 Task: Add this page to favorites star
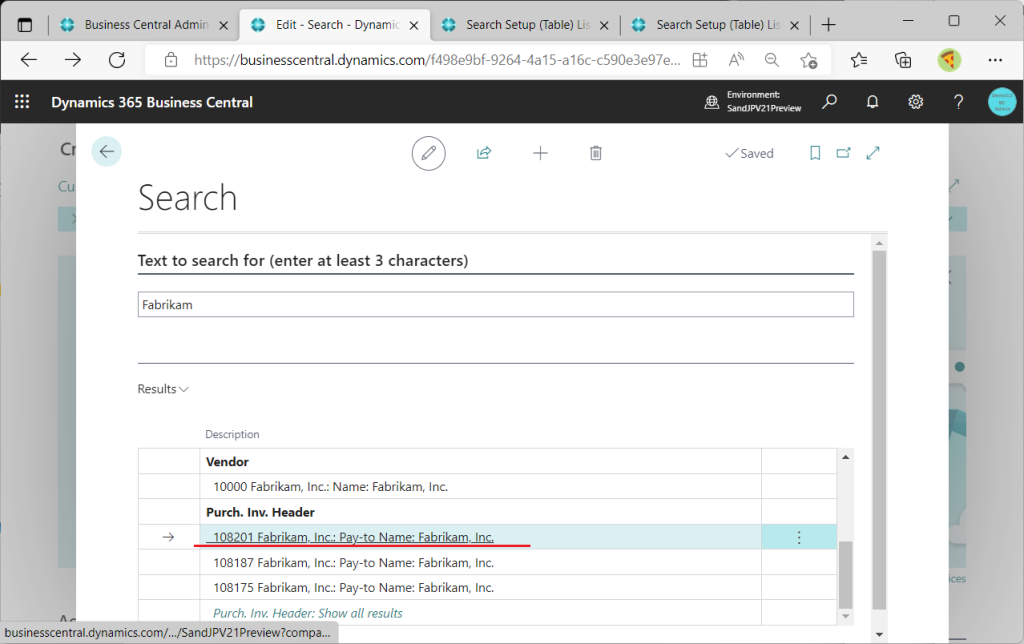(x=808, y=60)
